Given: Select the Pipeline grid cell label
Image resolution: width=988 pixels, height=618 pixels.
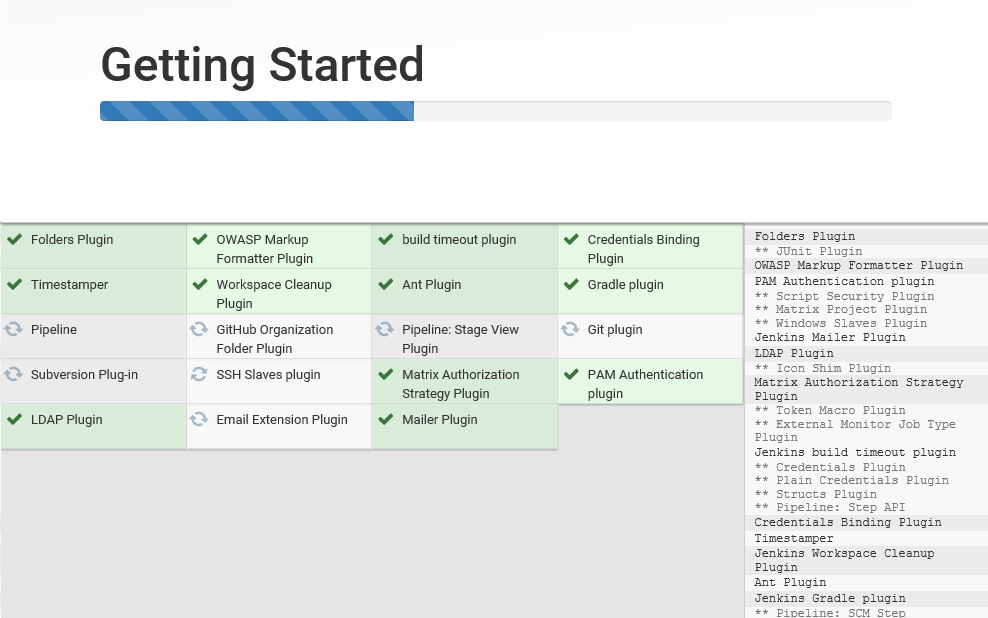Looking at the screenshot, I should point(54,329).
